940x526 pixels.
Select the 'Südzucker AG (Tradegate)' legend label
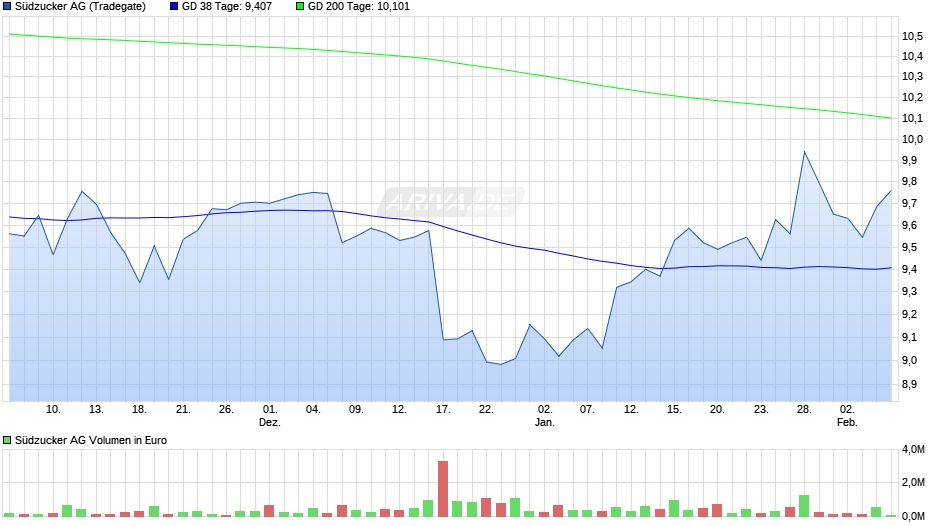(x=80, y=7)
